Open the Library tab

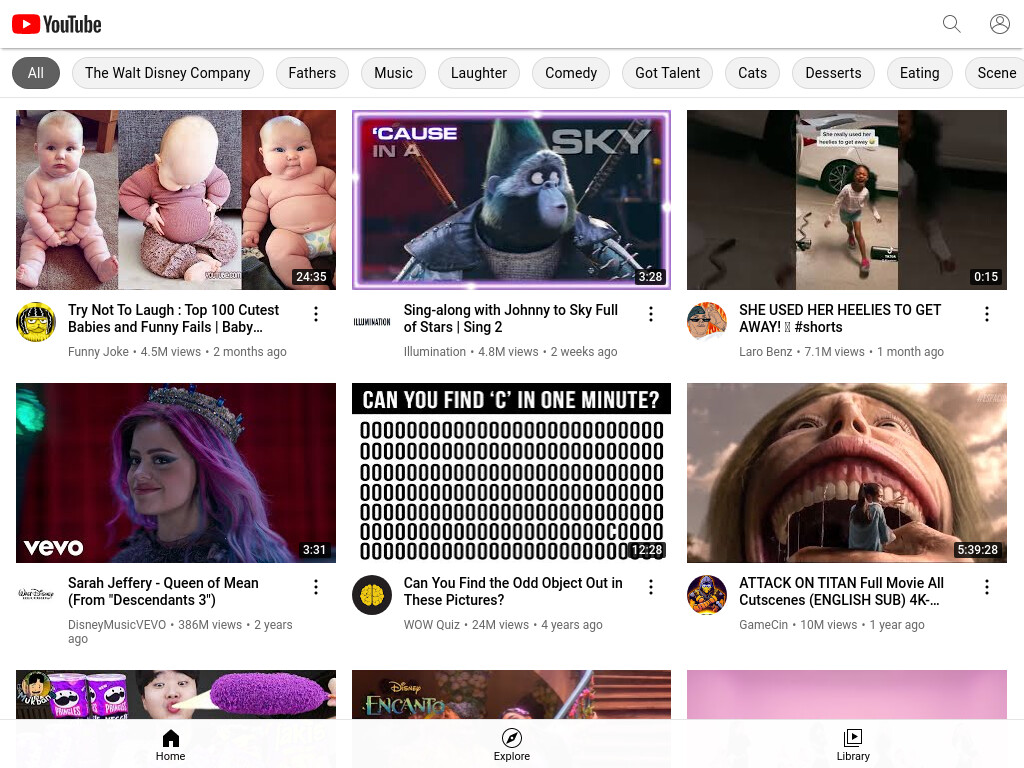(x=853, y=744)
